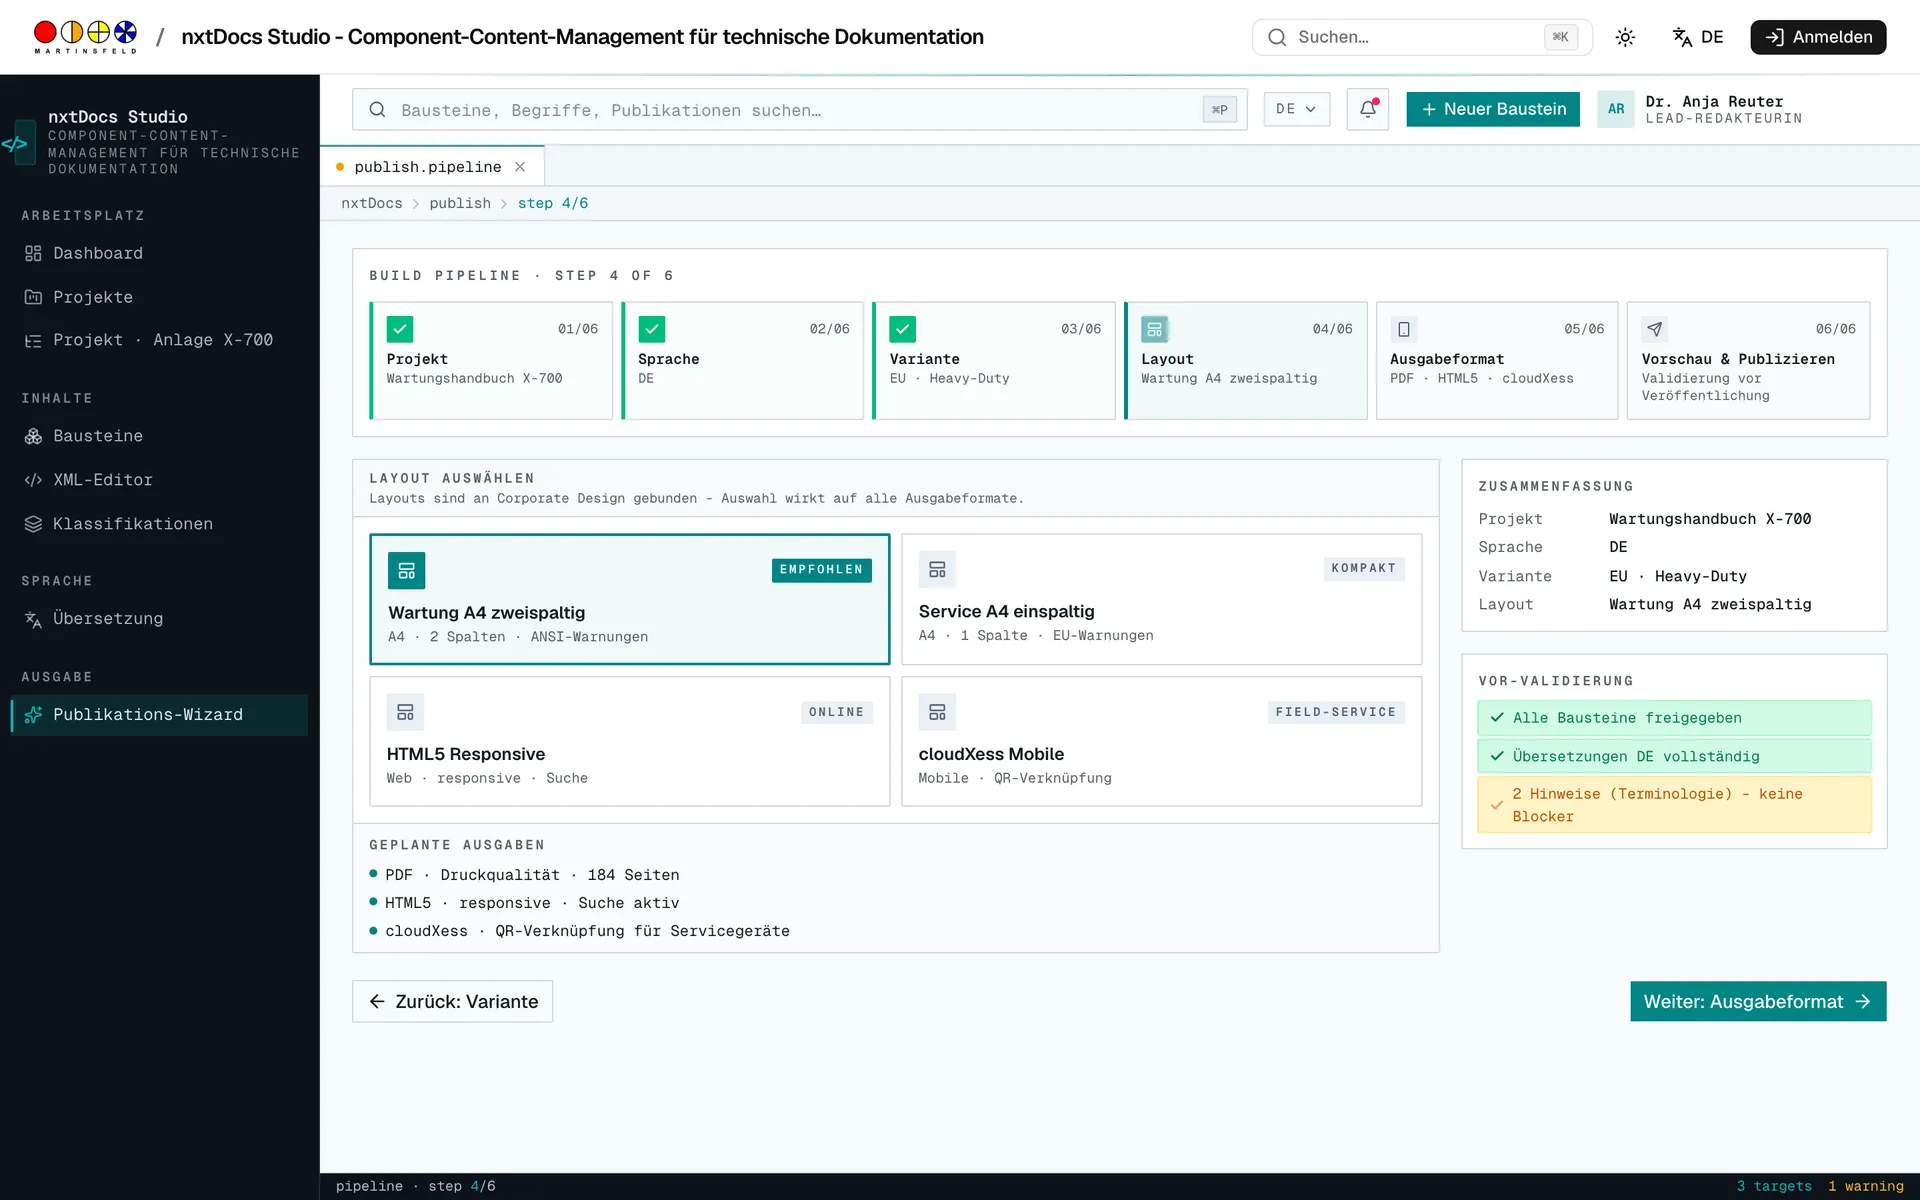This screenshot has width=1920, height=1200.
Task: Click publish breadcrumb
Action: pos(460,203)
